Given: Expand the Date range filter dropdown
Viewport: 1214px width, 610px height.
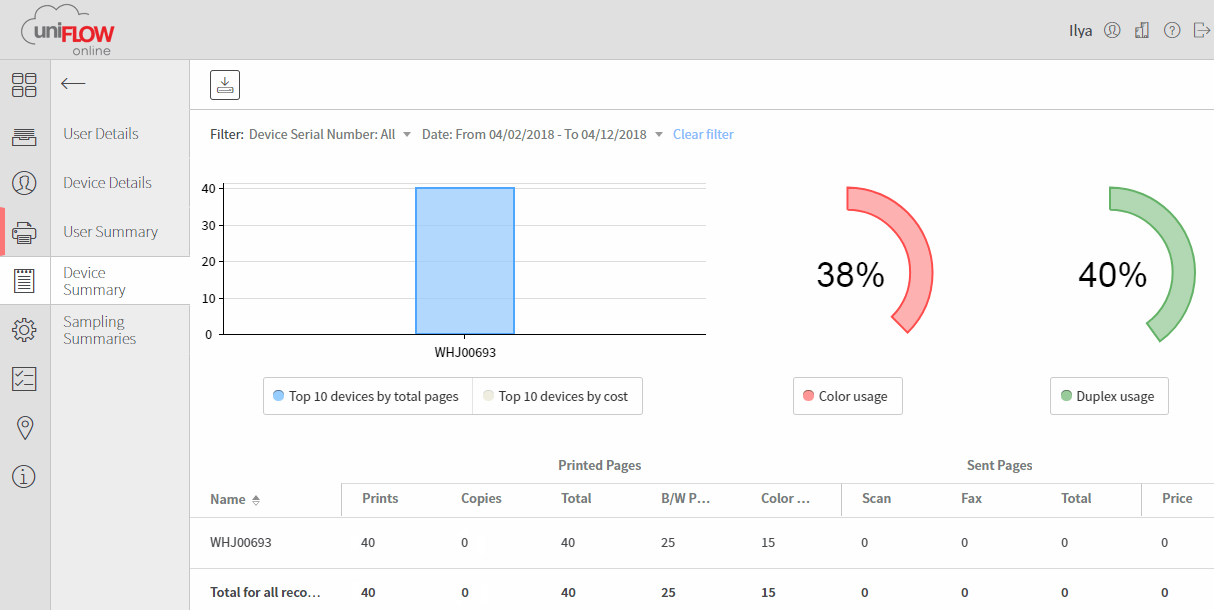Looking at the screenshot, I should tap(658, 135).
